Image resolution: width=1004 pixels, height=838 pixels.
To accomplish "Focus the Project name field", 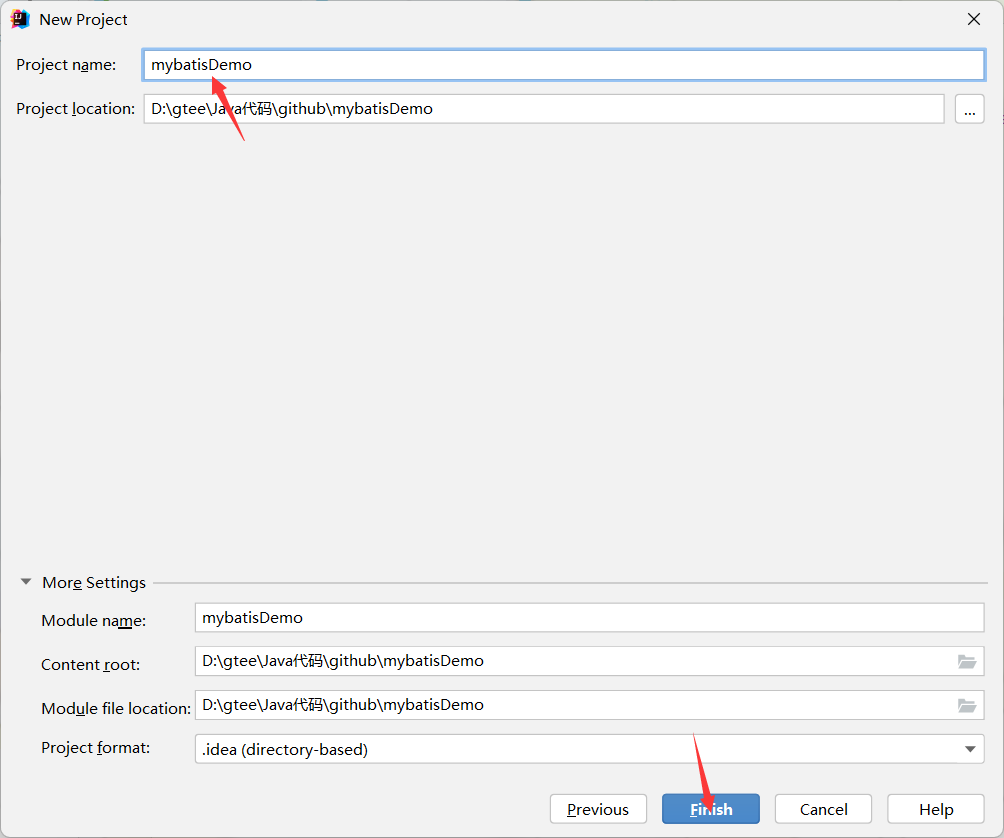I will (563, 65).
